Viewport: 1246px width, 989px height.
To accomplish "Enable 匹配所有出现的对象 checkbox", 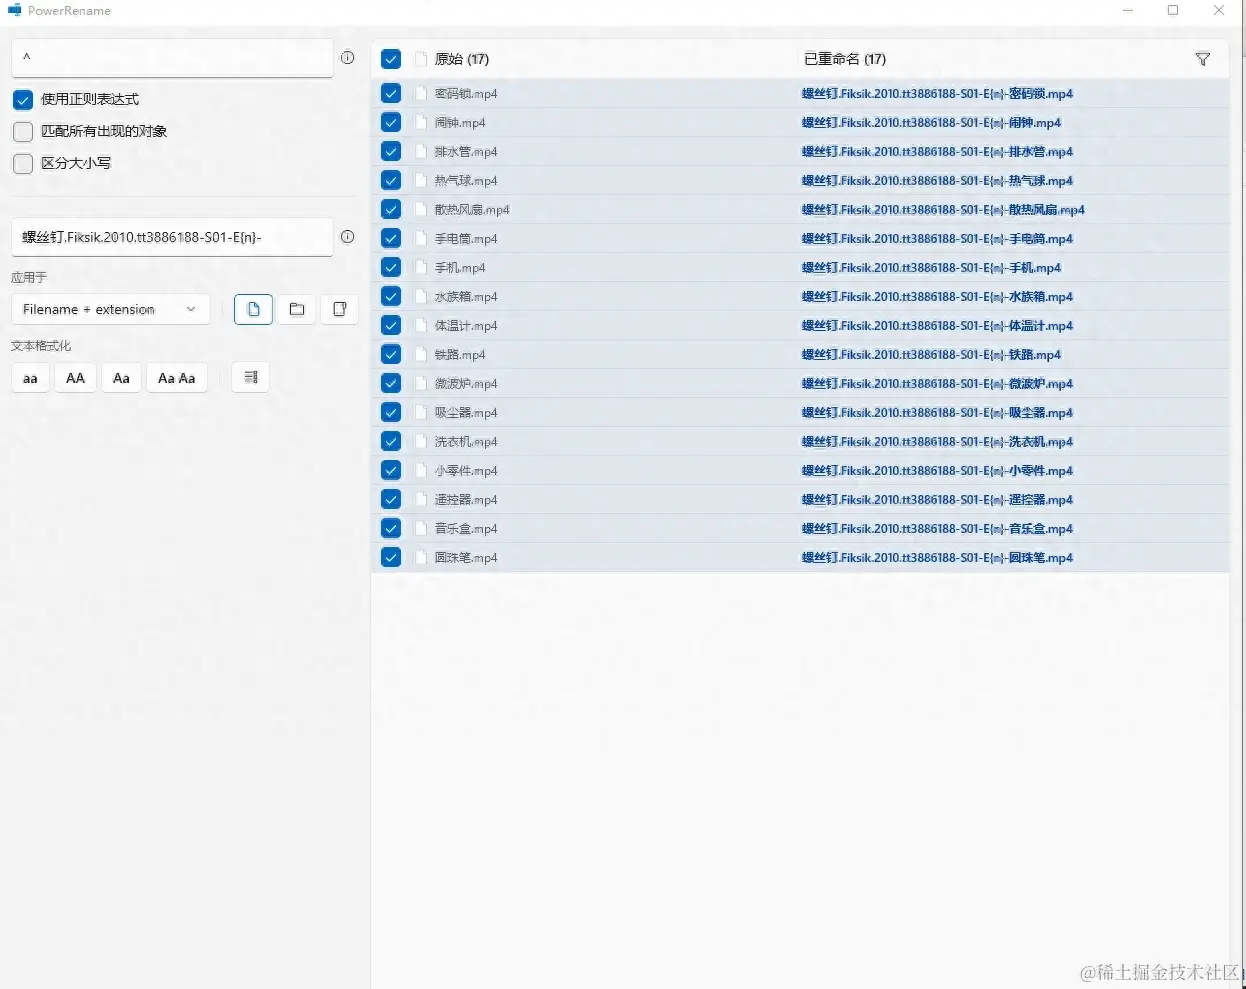I will tap(23, 132).
